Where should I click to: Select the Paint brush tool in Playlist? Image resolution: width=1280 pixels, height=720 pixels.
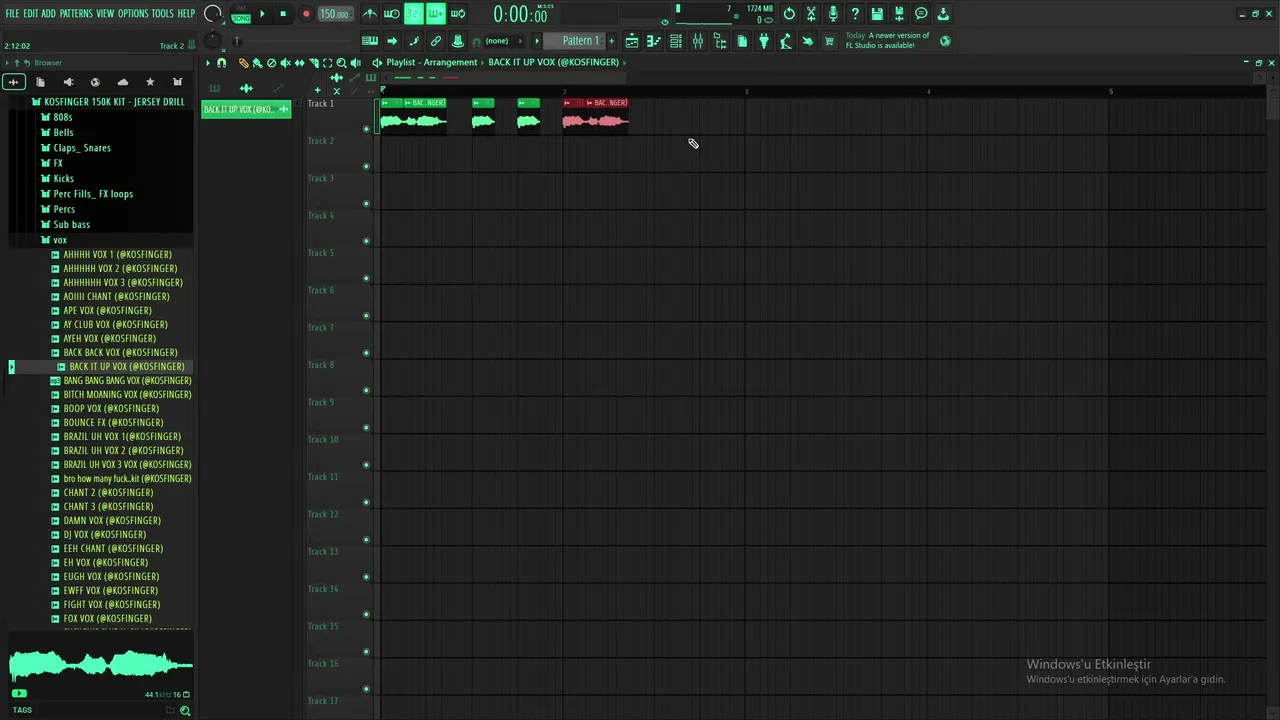click(x=257, y=63)
